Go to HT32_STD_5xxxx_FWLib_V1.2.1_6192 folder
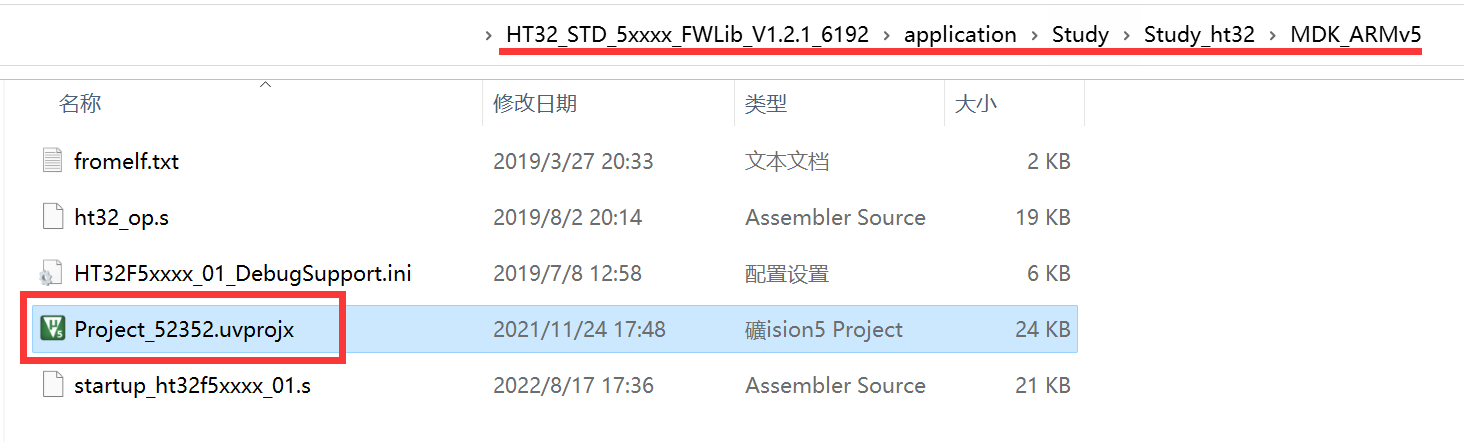The image size is (1464, 442). point(689,35)
